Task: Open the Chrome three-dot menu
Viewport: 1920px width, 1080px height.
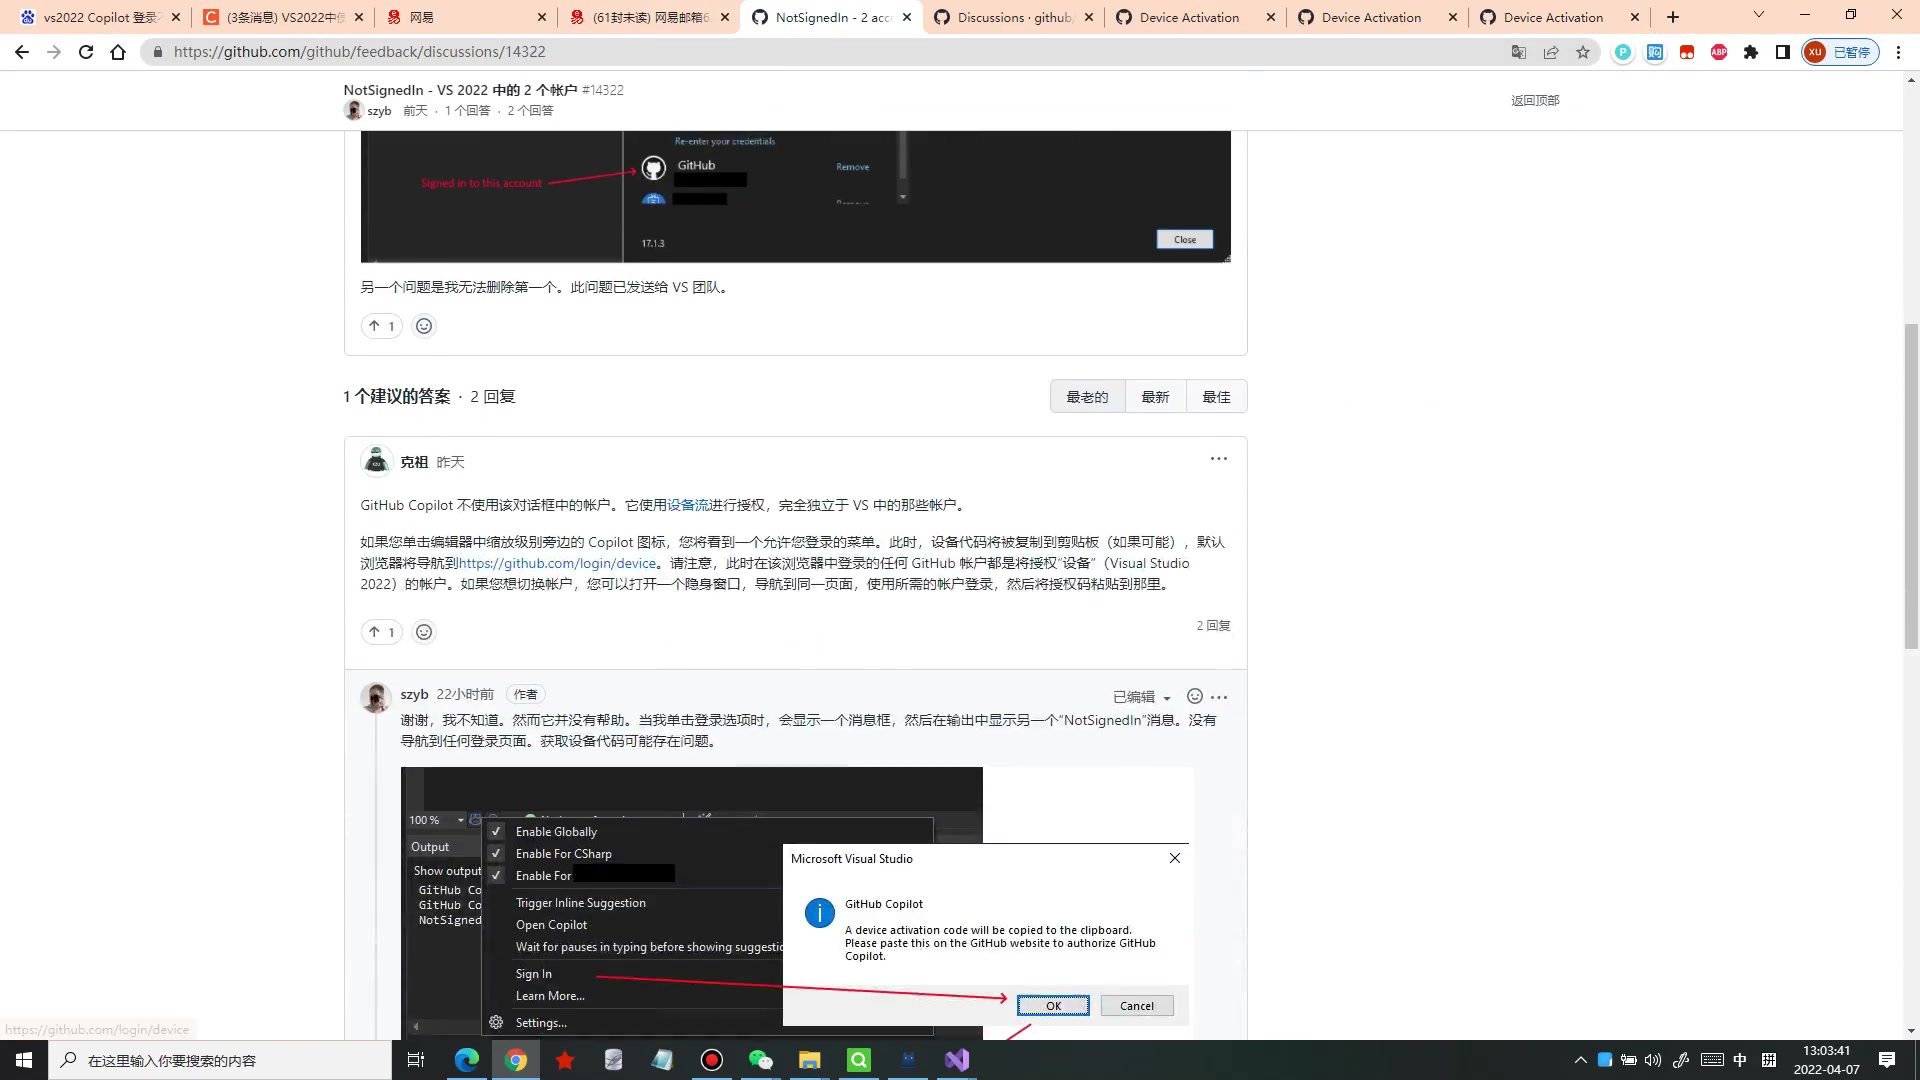Action: (1899, 52)
